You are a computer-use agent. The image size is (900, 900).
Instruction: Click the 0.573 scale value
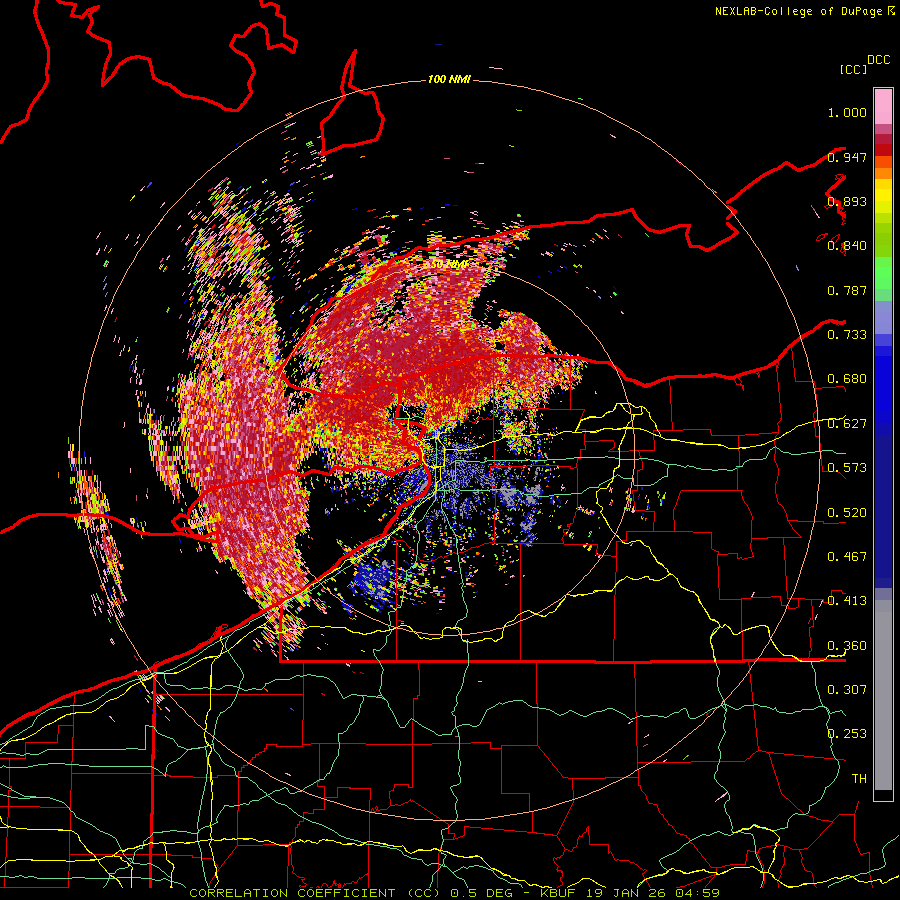(847, 468)
